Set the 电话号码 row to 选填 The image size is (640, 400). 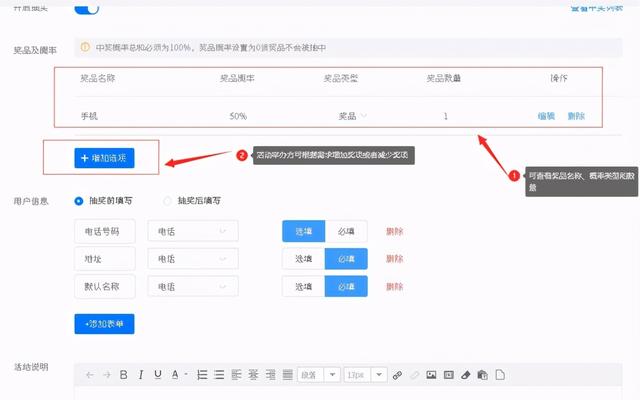304,231
